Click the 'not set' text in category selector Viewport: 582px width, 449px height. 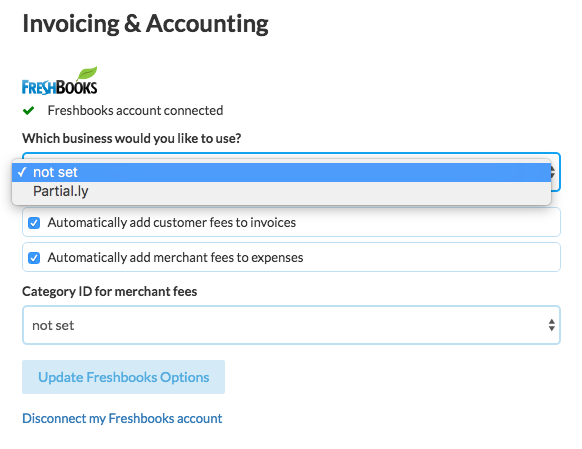point(53,325)
